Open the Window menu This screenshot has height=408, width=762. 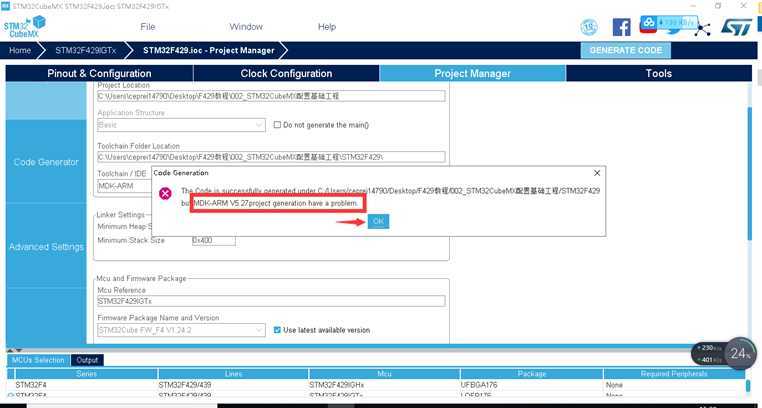246,27
